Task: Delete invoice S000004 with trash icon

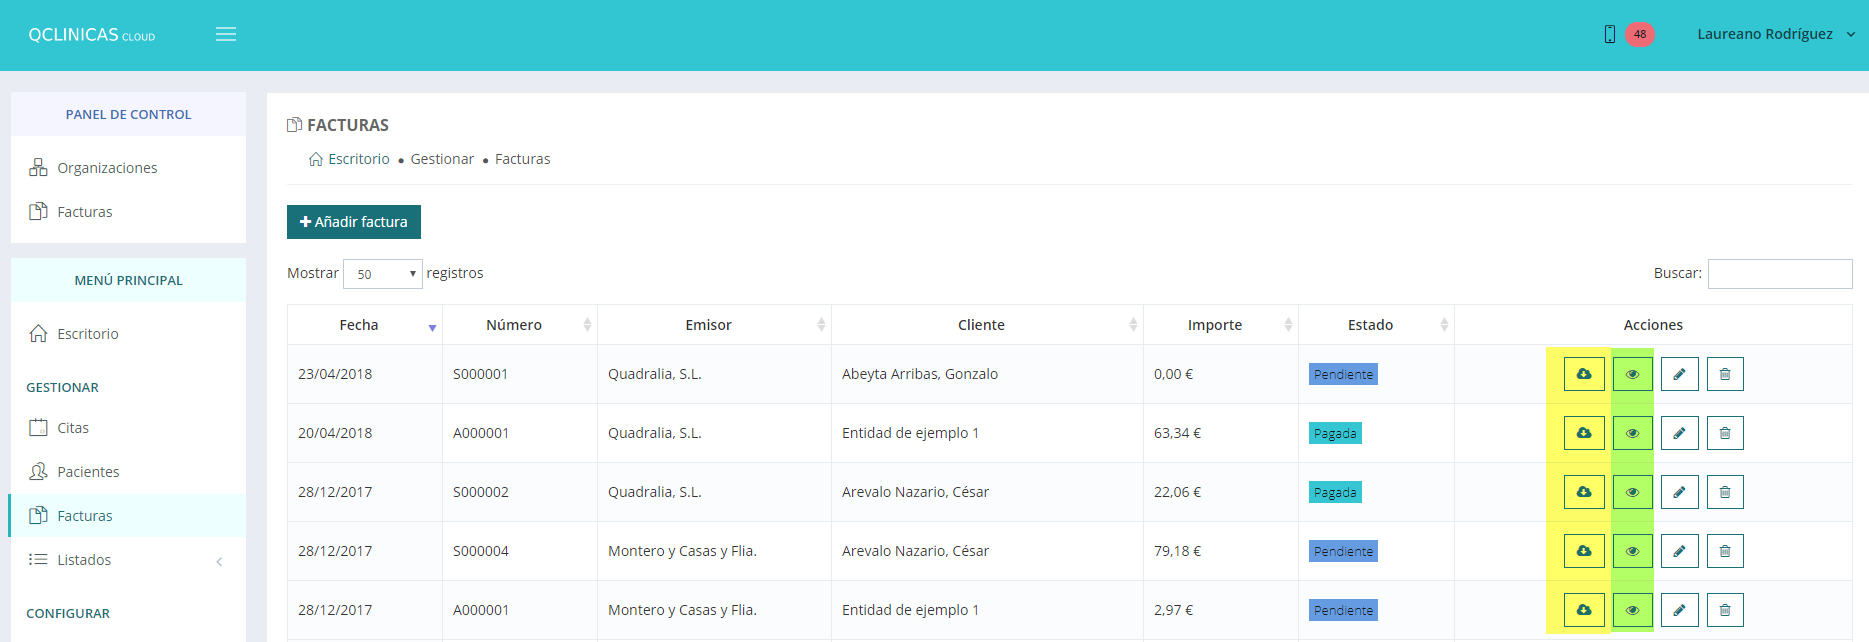Action: (1725, 551)
